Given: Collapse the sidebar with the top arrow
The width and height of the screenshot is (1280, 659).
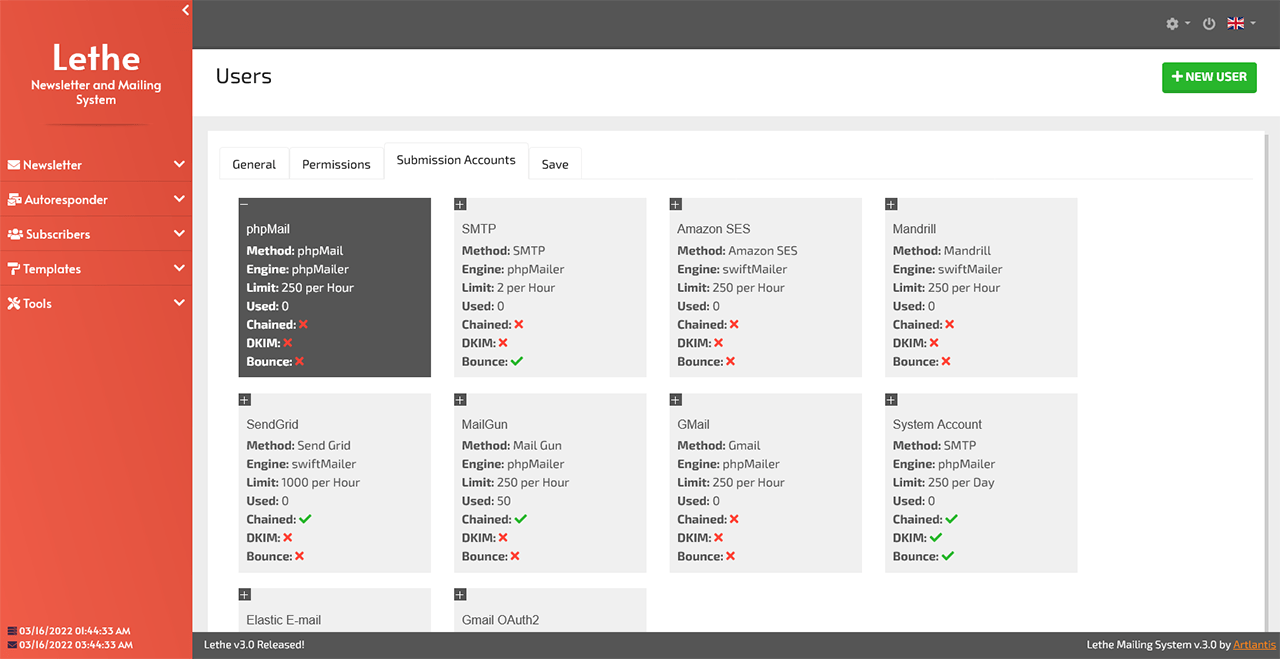Looking at the screenshot, I should (x=185, y=10).
